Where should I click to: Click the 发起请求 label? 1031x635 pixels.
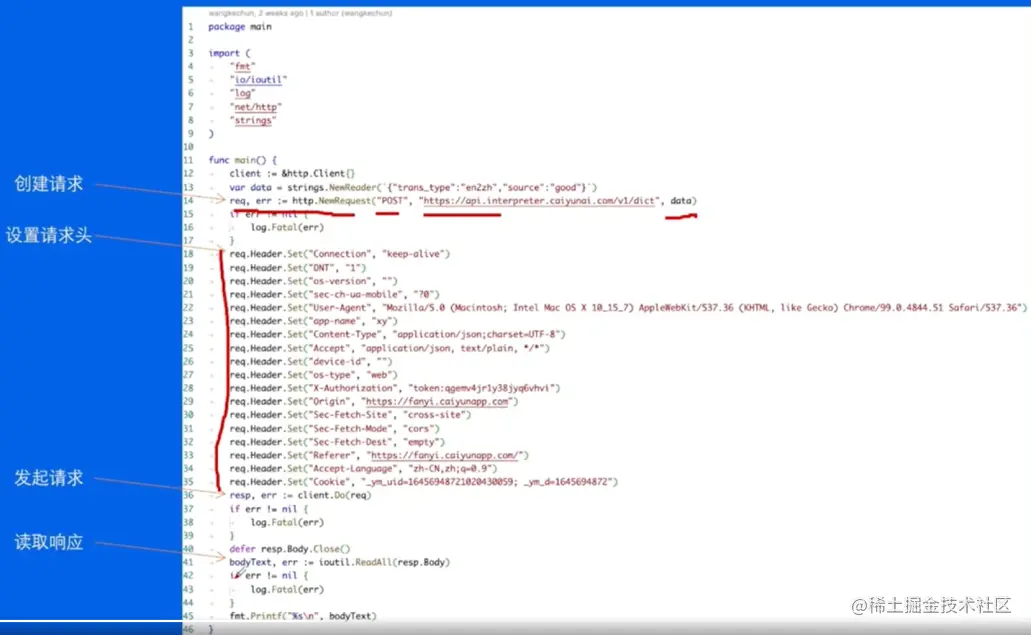49,478
